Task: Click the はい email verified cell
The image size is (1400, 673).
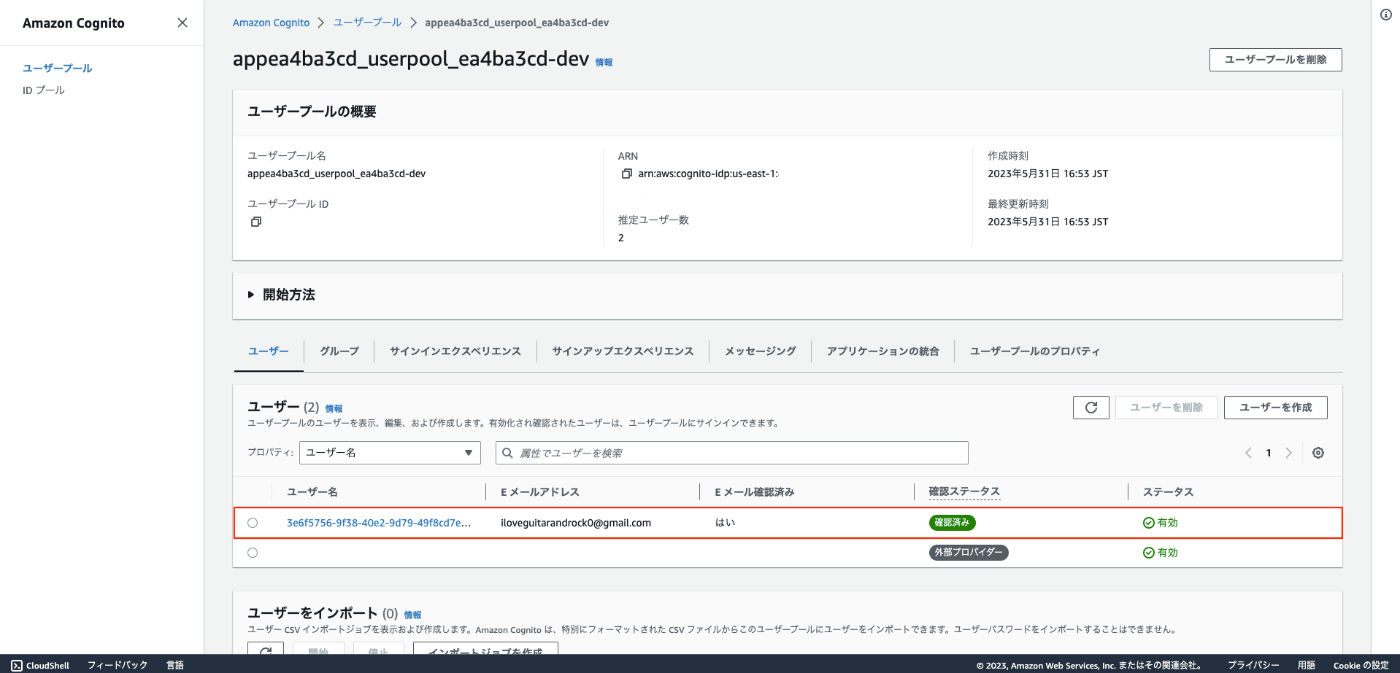Action: [x=725, y=523]
